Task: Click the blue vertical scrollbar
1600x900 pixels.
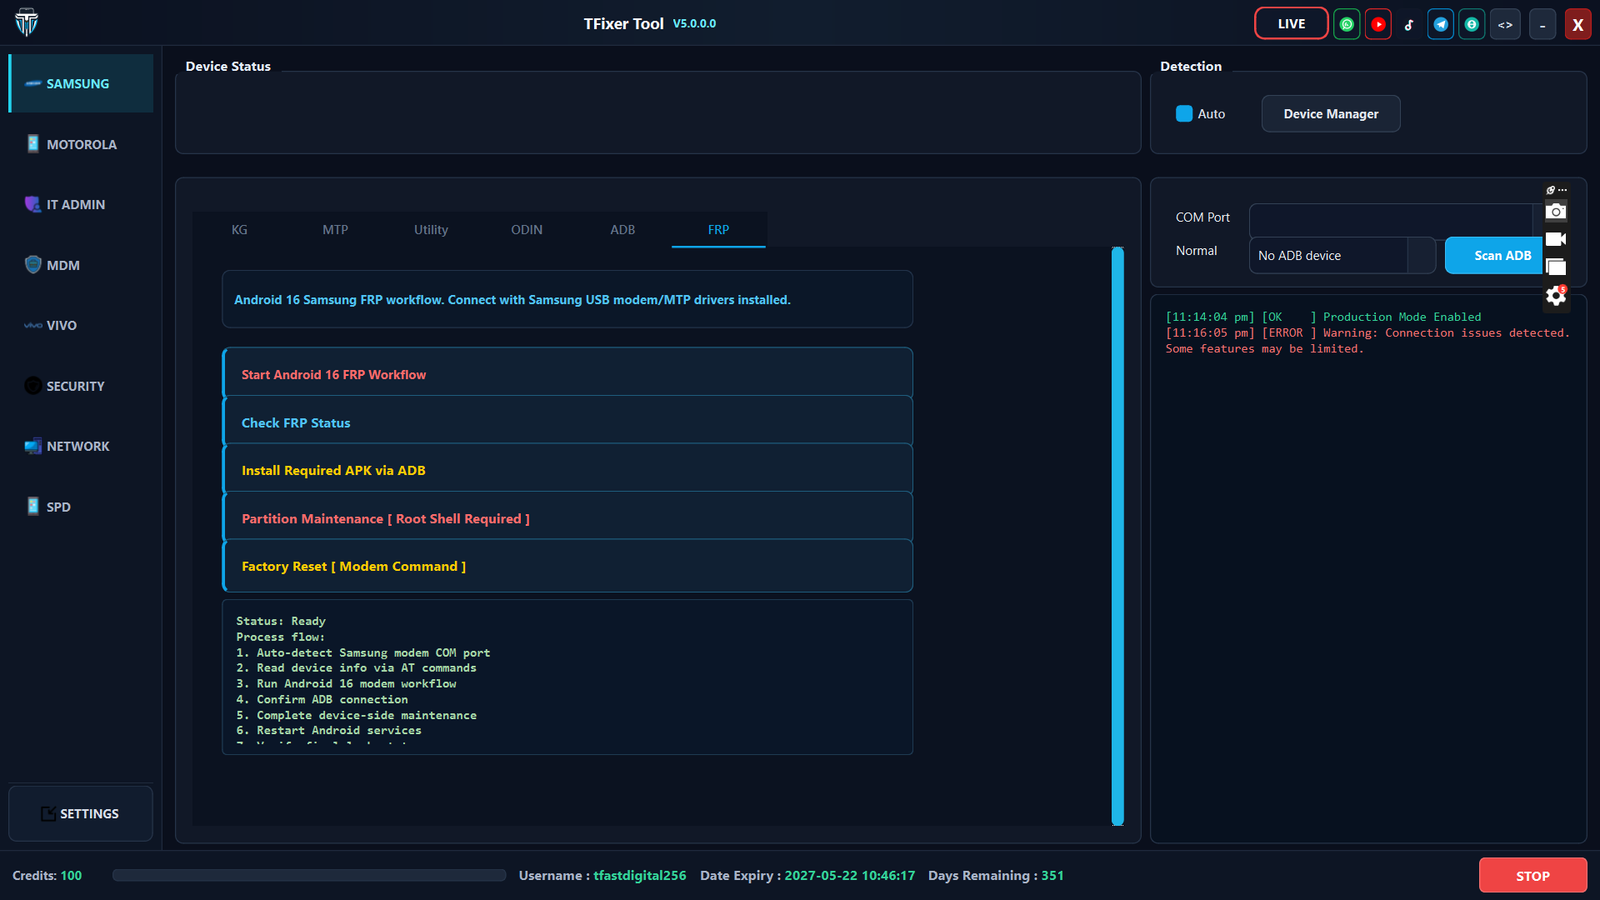Action: (1118, 535)
